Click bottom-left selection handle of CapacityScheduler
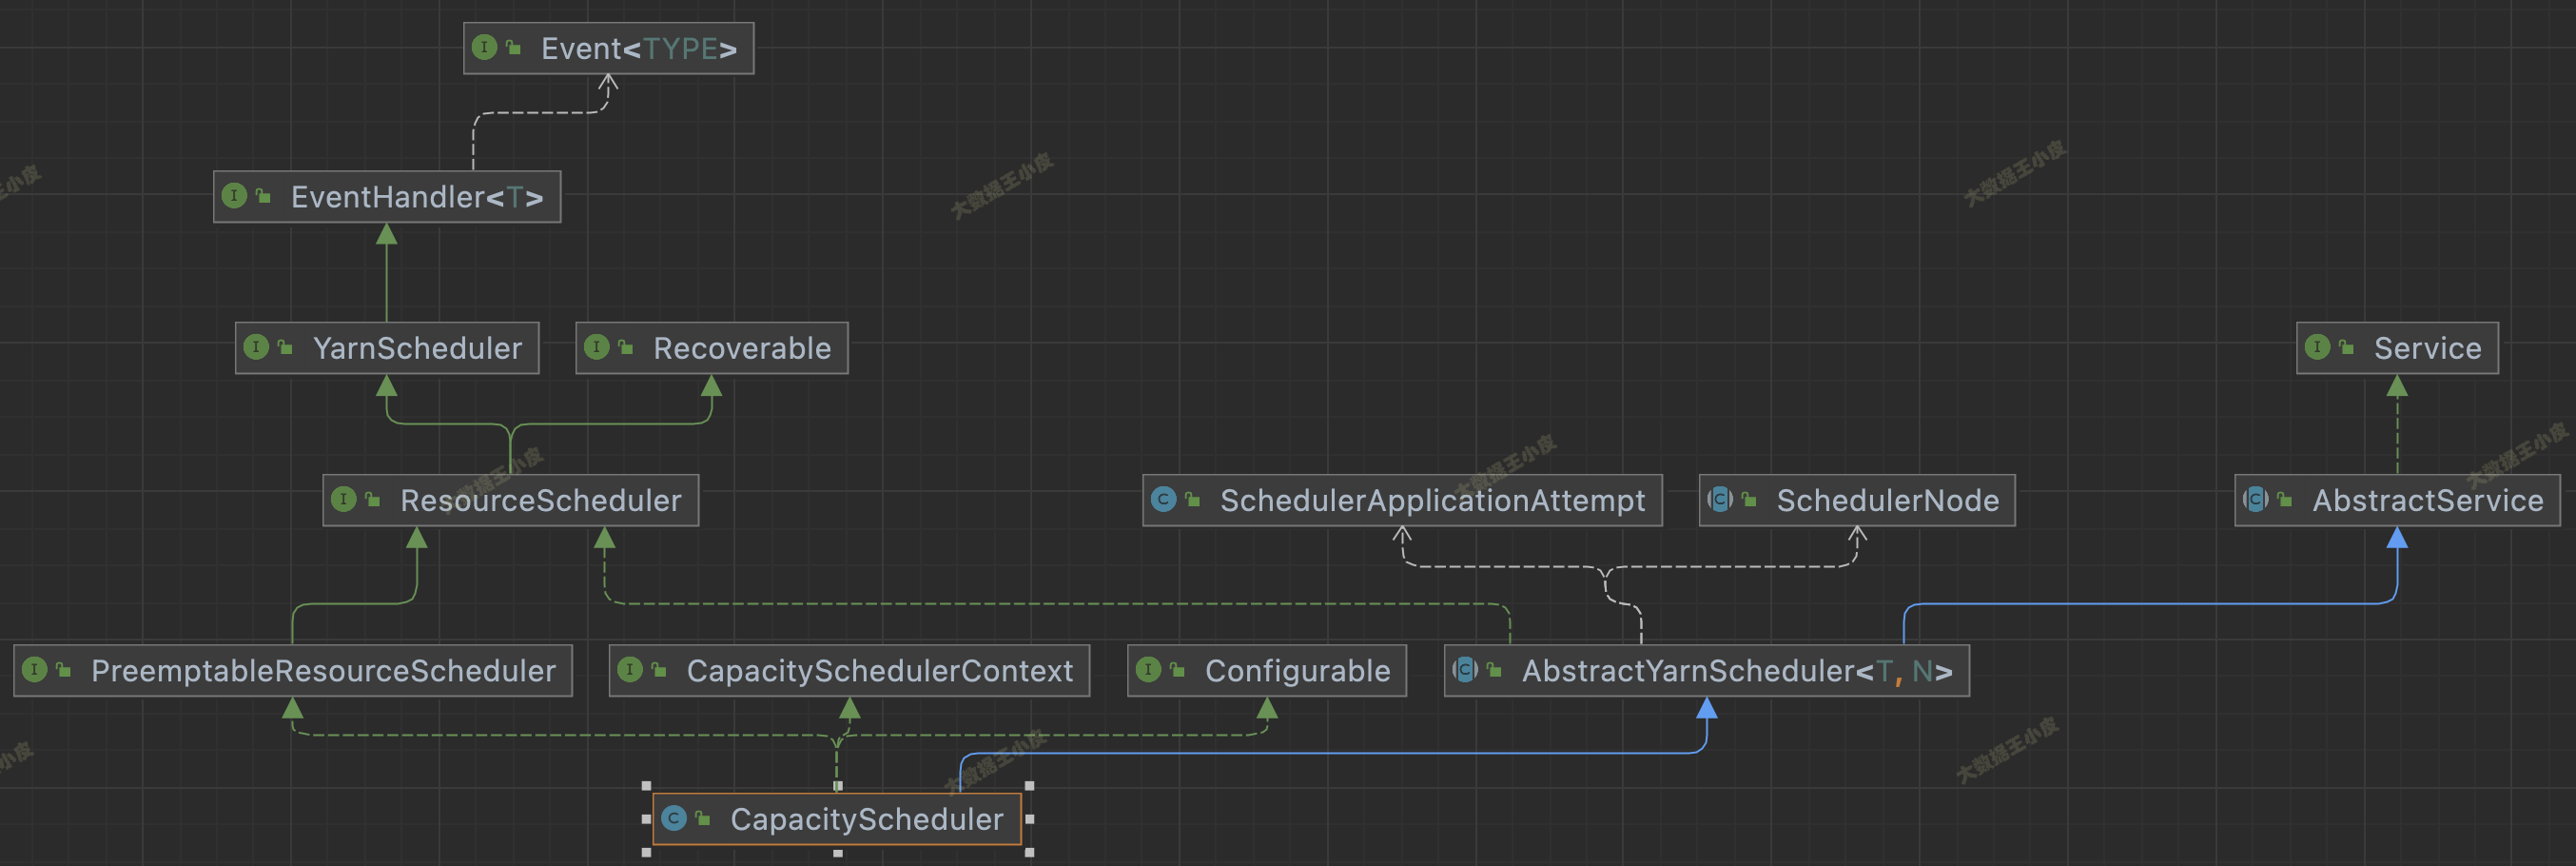The width and height of the screenshot is (2576, 866). pyautogui.click(x=646, y=852)
